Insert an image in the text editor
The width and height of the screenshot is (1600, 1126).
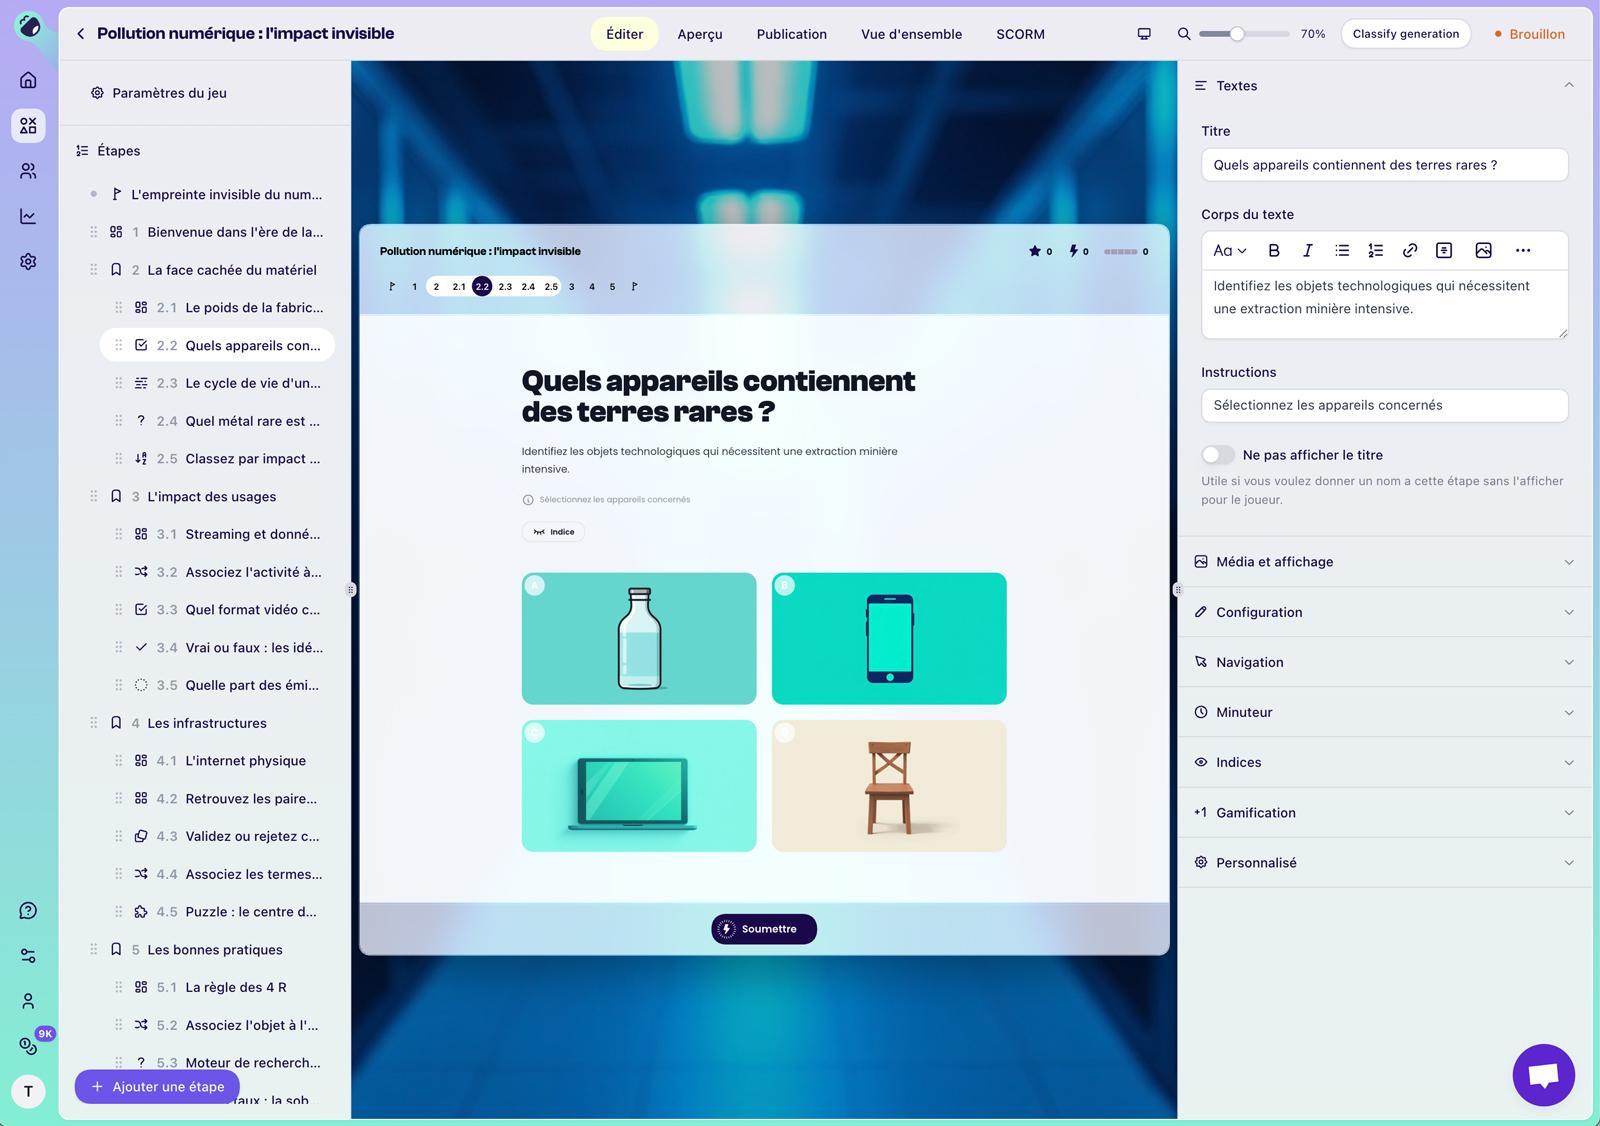[x=1483, y=251]
